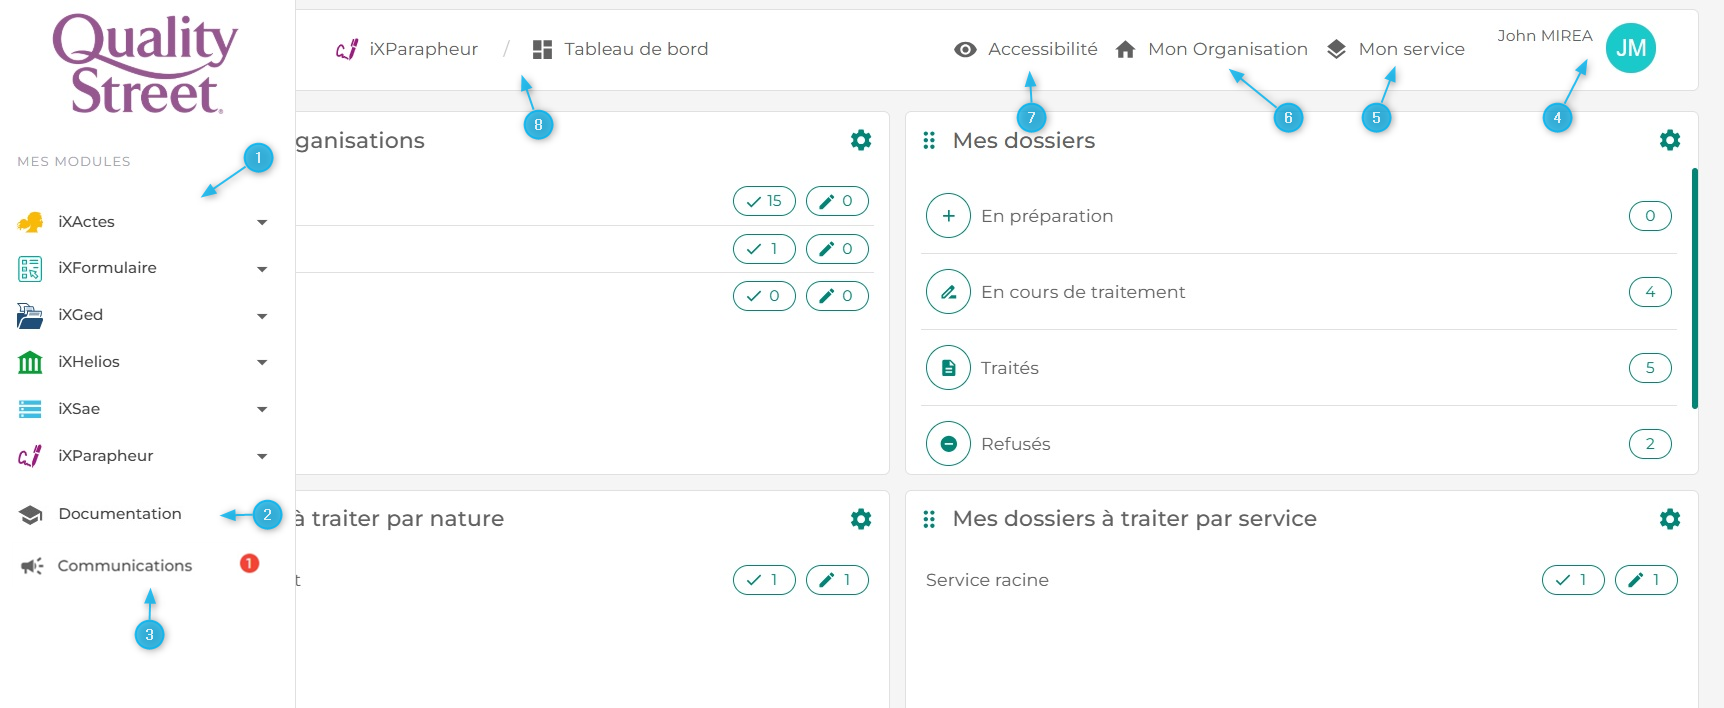
Task: Click the Accessibilité eye icon
Action: click(965, 49)
